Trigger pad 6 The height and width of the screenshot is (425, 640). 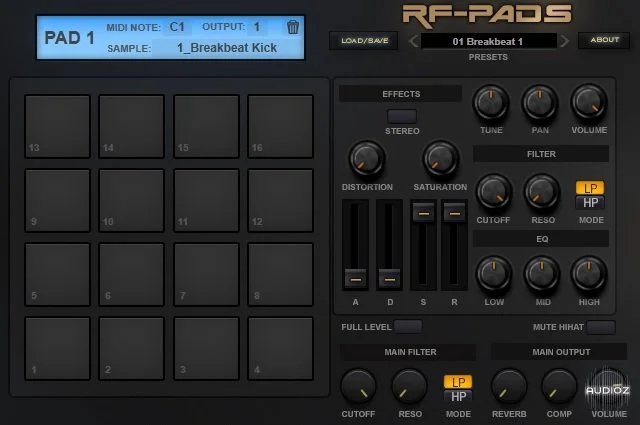coord(131,274)
